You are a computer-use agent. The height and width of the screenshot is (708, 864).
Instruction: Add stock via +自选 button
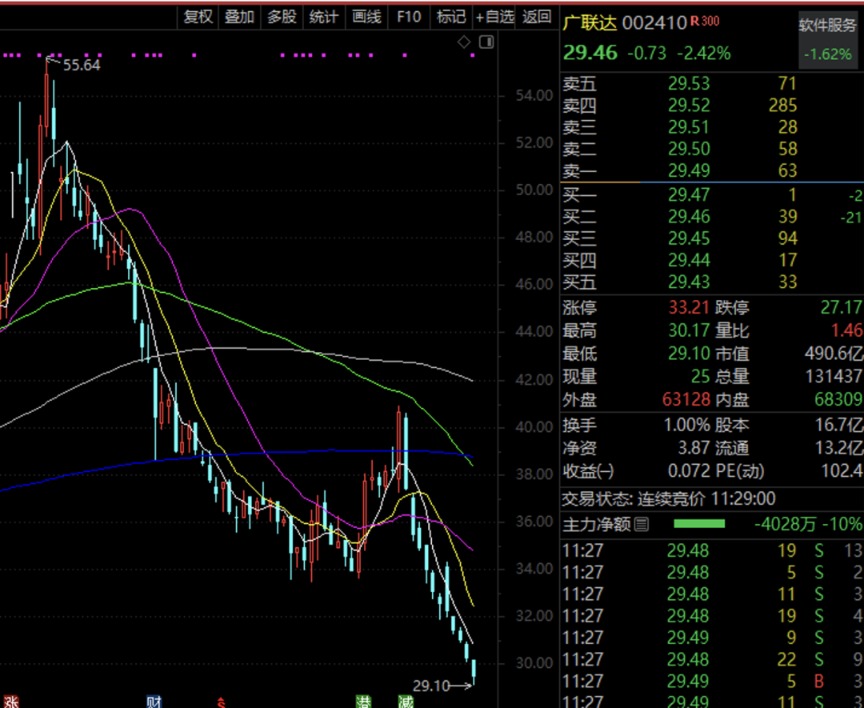coord(494,17)
